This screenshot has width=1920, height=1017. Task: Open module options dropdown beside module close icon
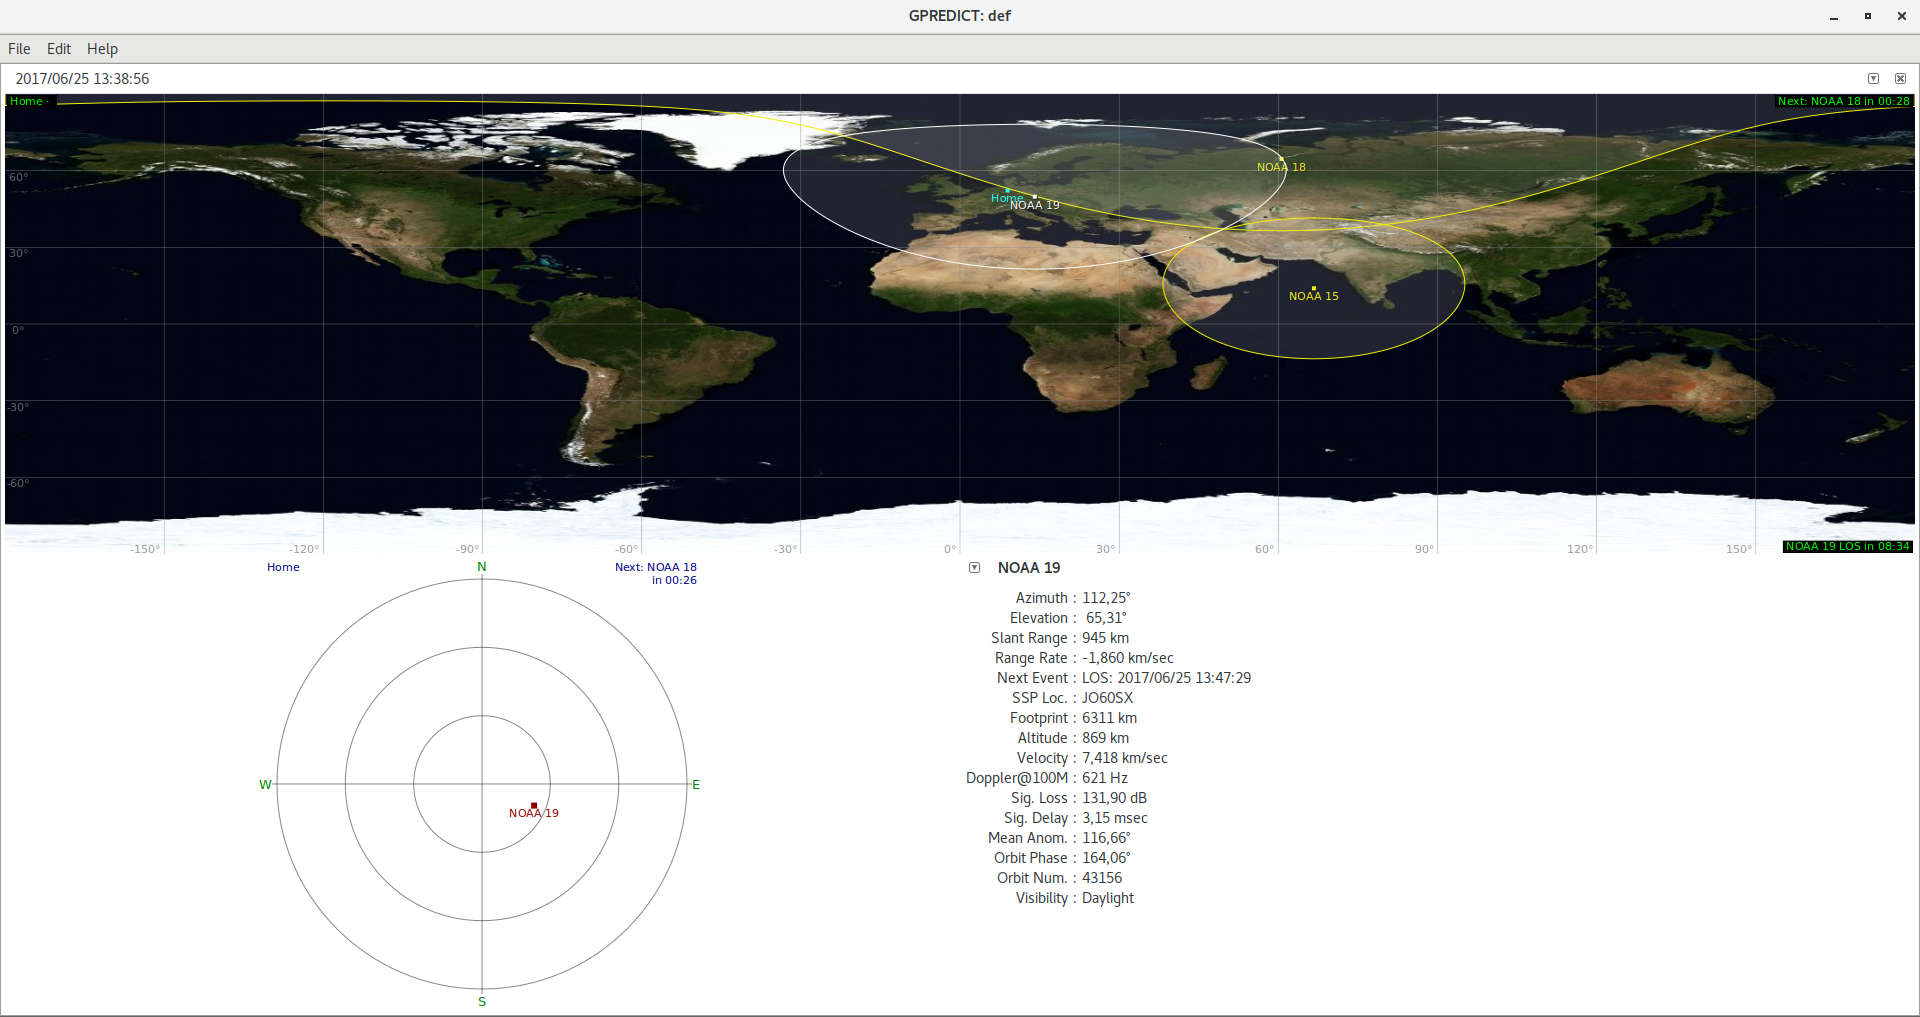tap(1873, 79)
